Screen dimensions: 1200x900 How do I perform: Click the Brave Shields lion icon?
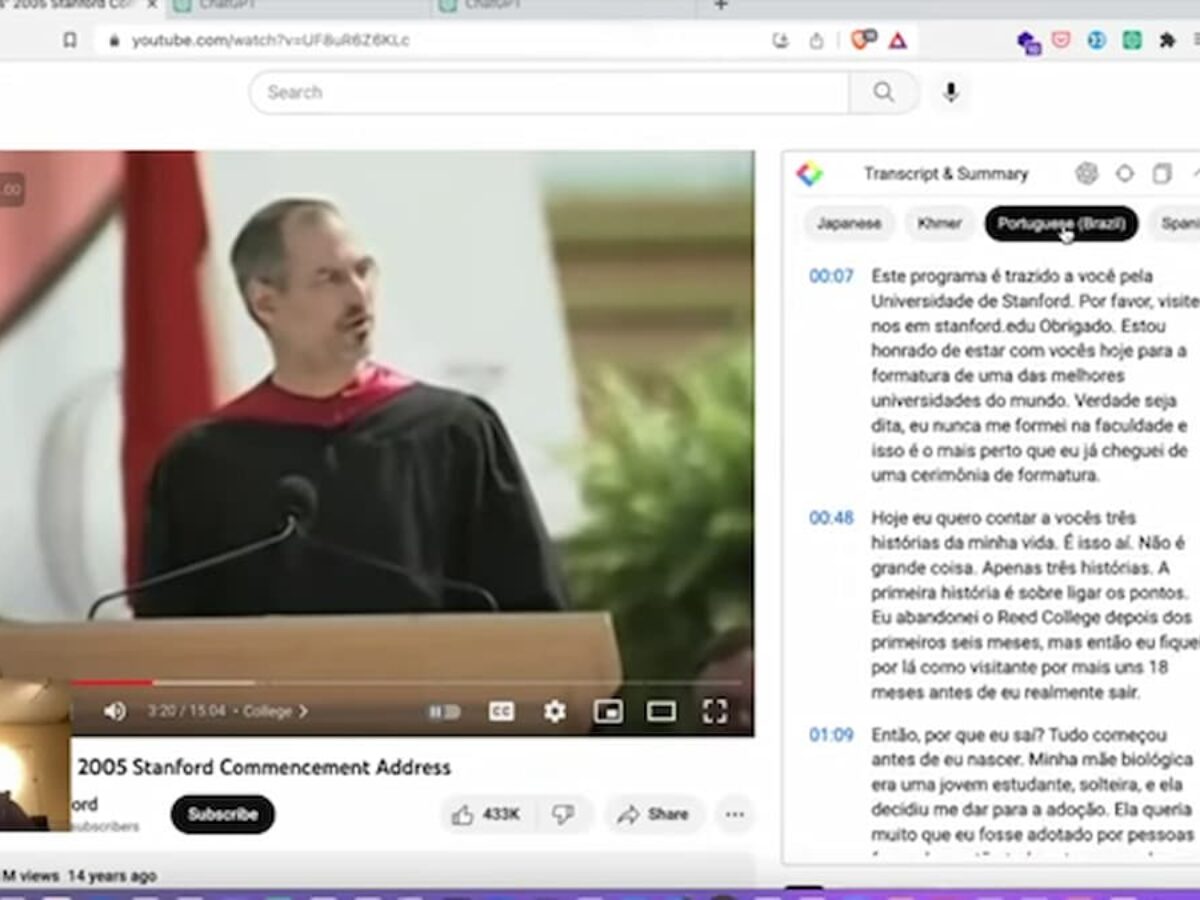coord(862,40)
